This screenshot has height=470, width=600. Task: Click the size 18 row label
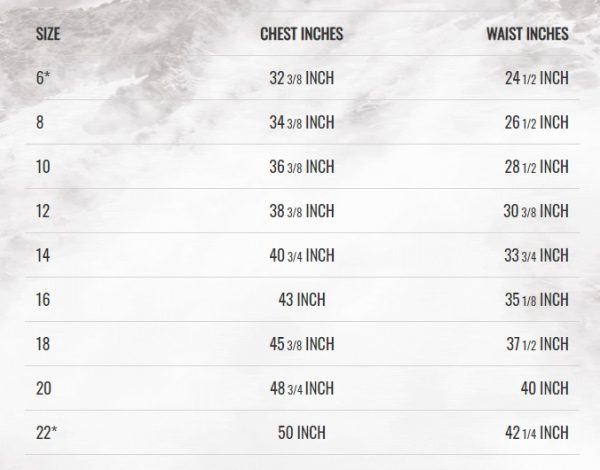coord(43,344)
